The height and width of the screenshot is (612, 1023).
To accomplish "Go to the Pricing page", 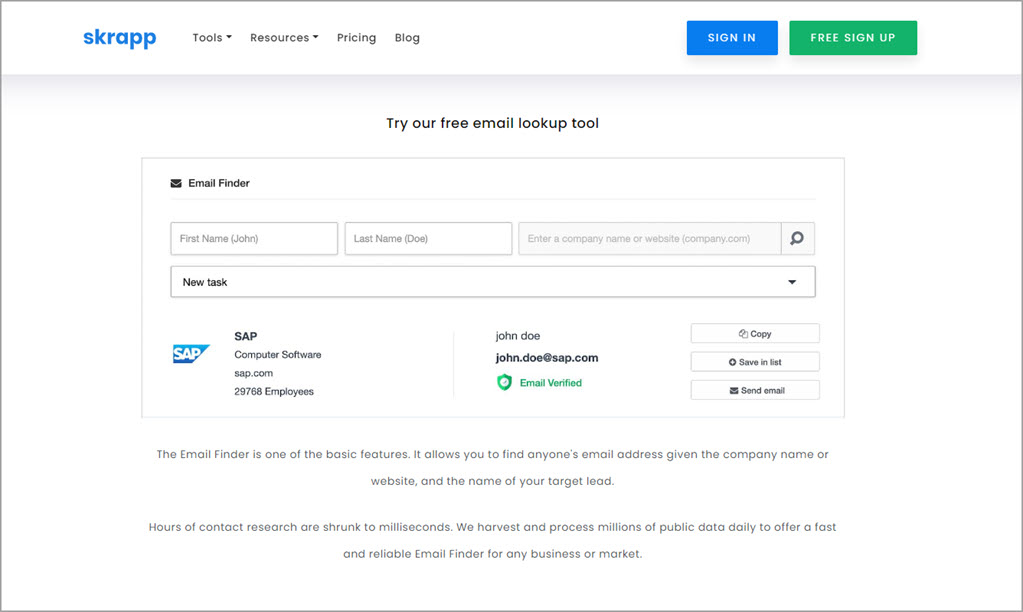I will pos(356,38).
